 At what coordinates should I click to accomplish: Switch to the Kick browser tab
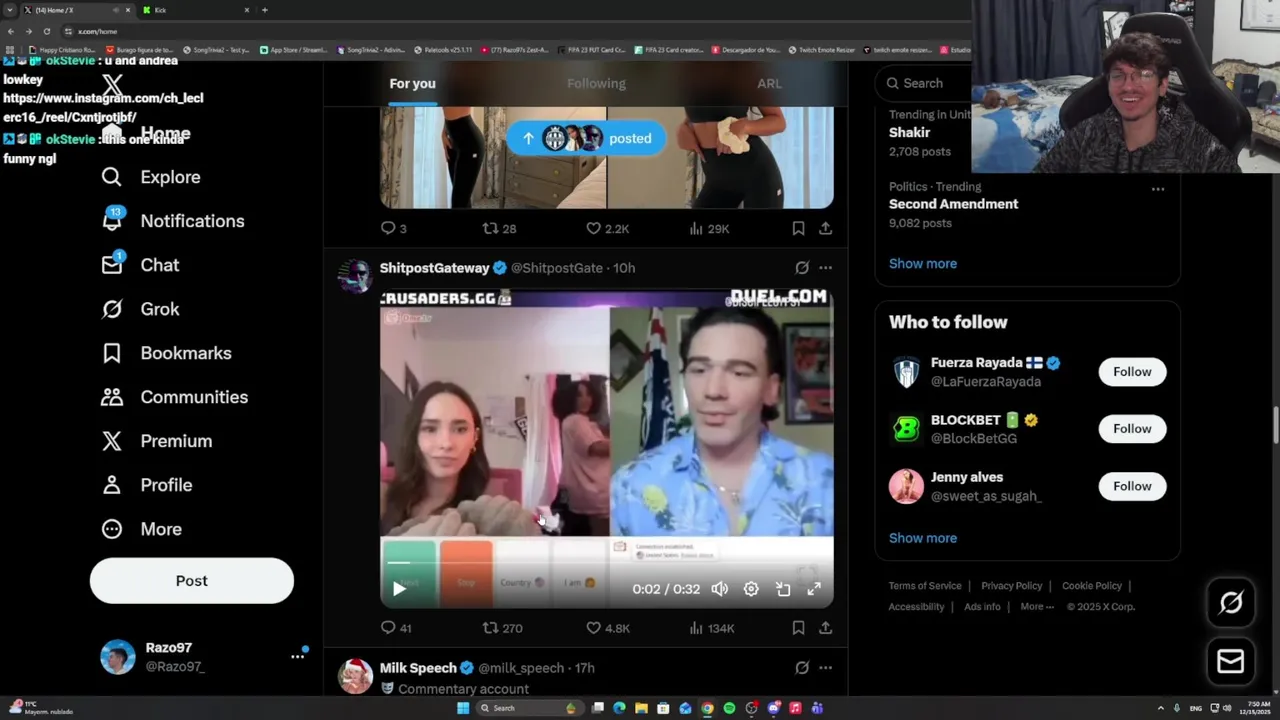pos(195,10)
